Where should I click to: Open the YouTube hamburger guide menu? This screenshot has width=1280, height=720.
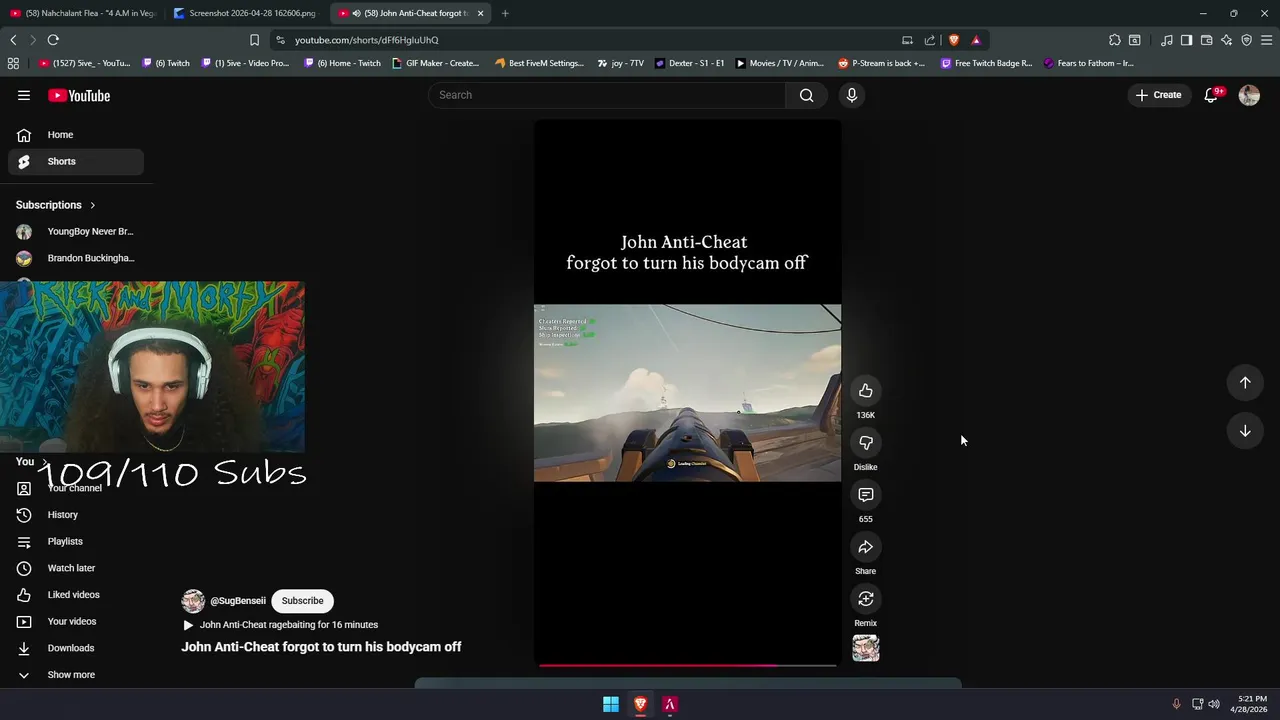23,95
